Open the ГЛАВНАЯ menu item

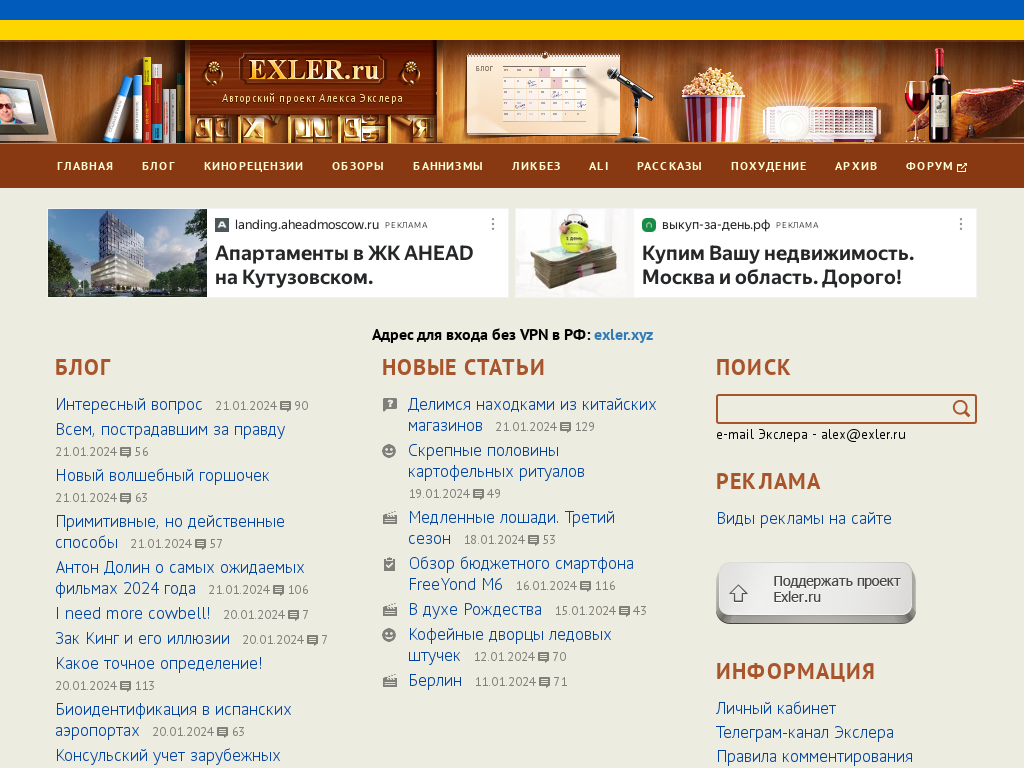(x=85, y=166)
